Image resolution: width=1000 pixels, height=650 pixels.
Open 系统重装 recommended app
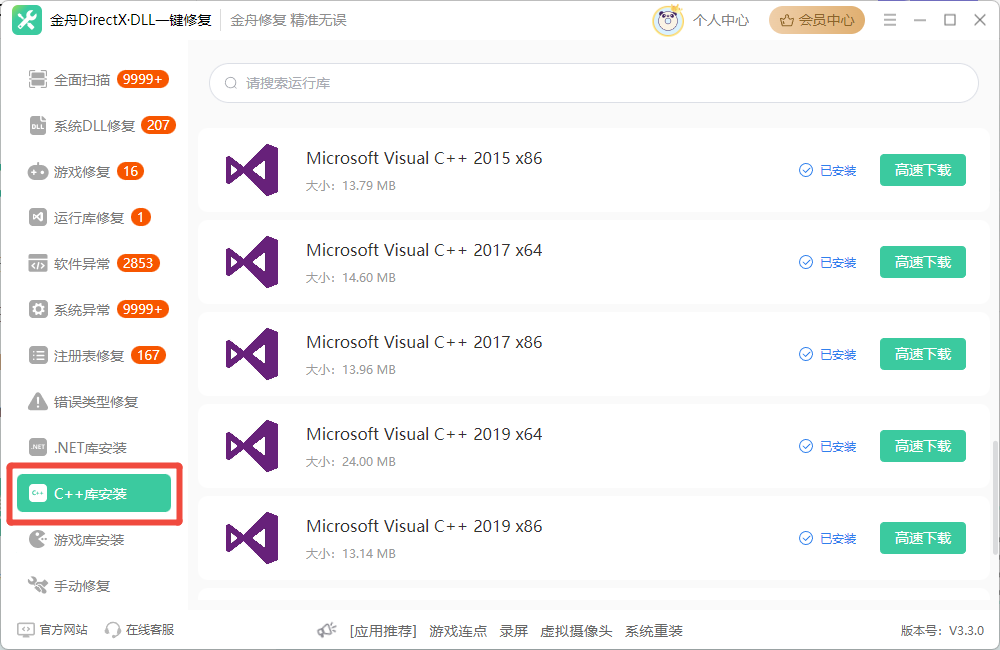click(654, 631)
